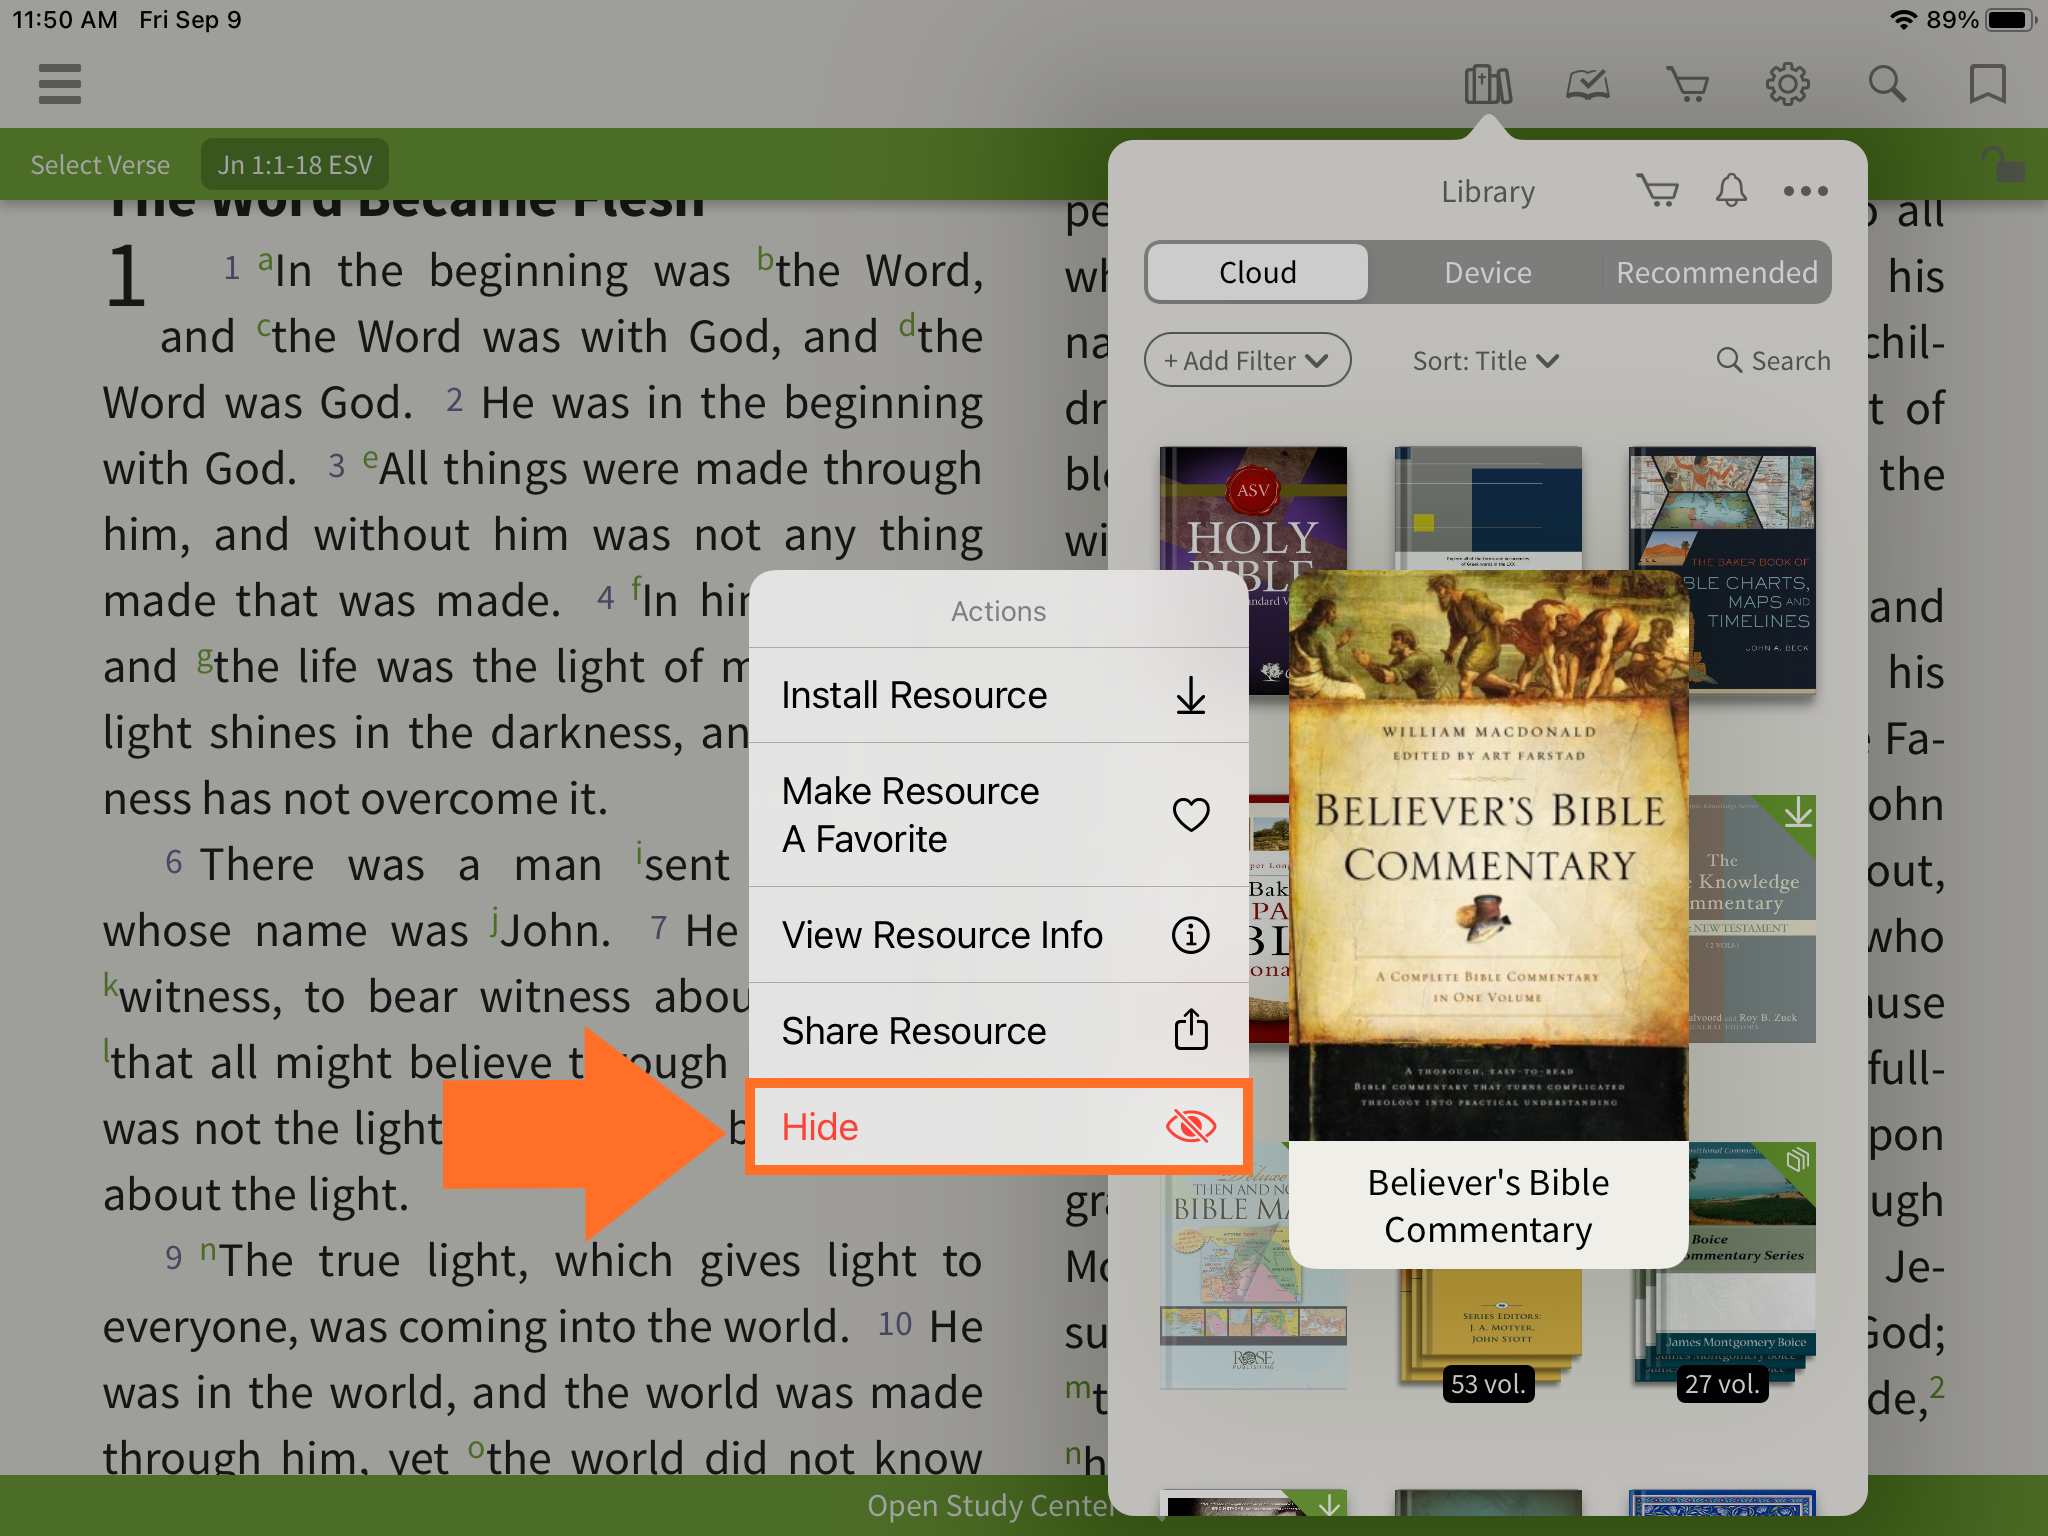Open the cart in Library panel header

coord(1657,190)
